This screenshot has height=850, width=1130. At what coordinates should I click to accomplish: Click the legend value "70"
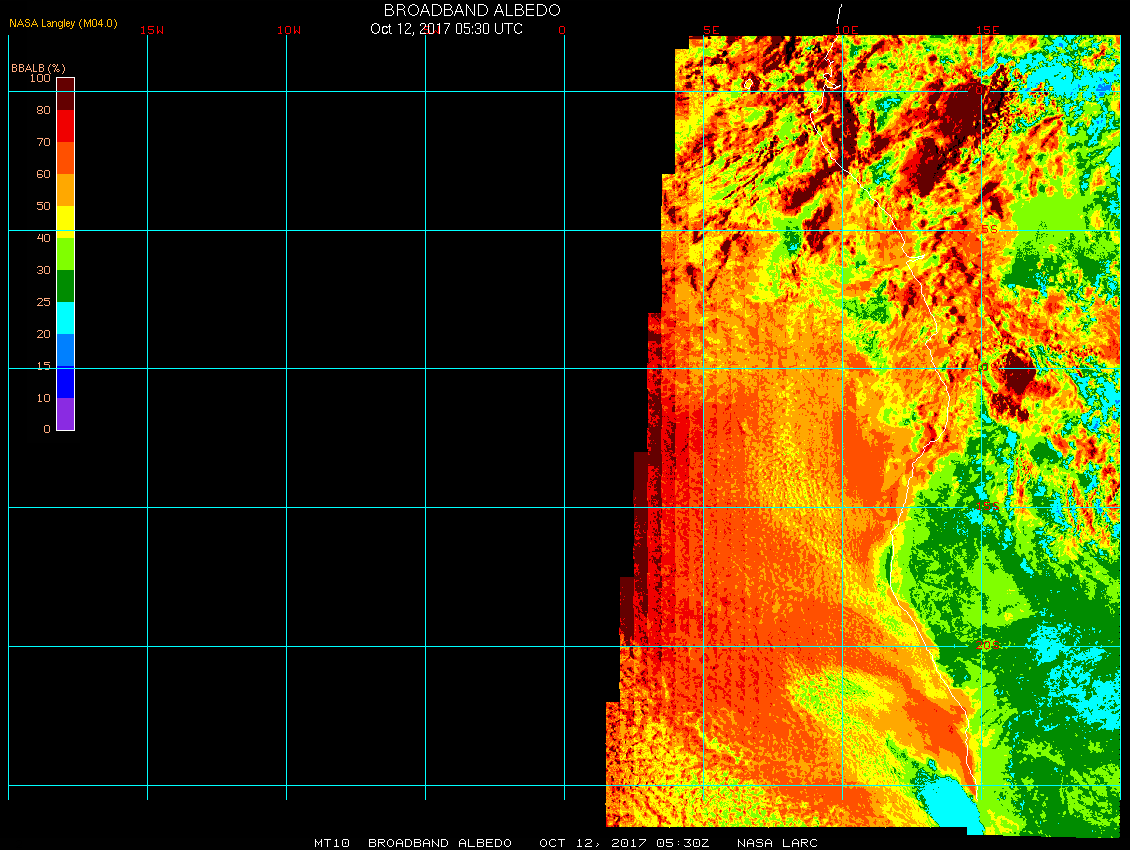click(44, 142)
